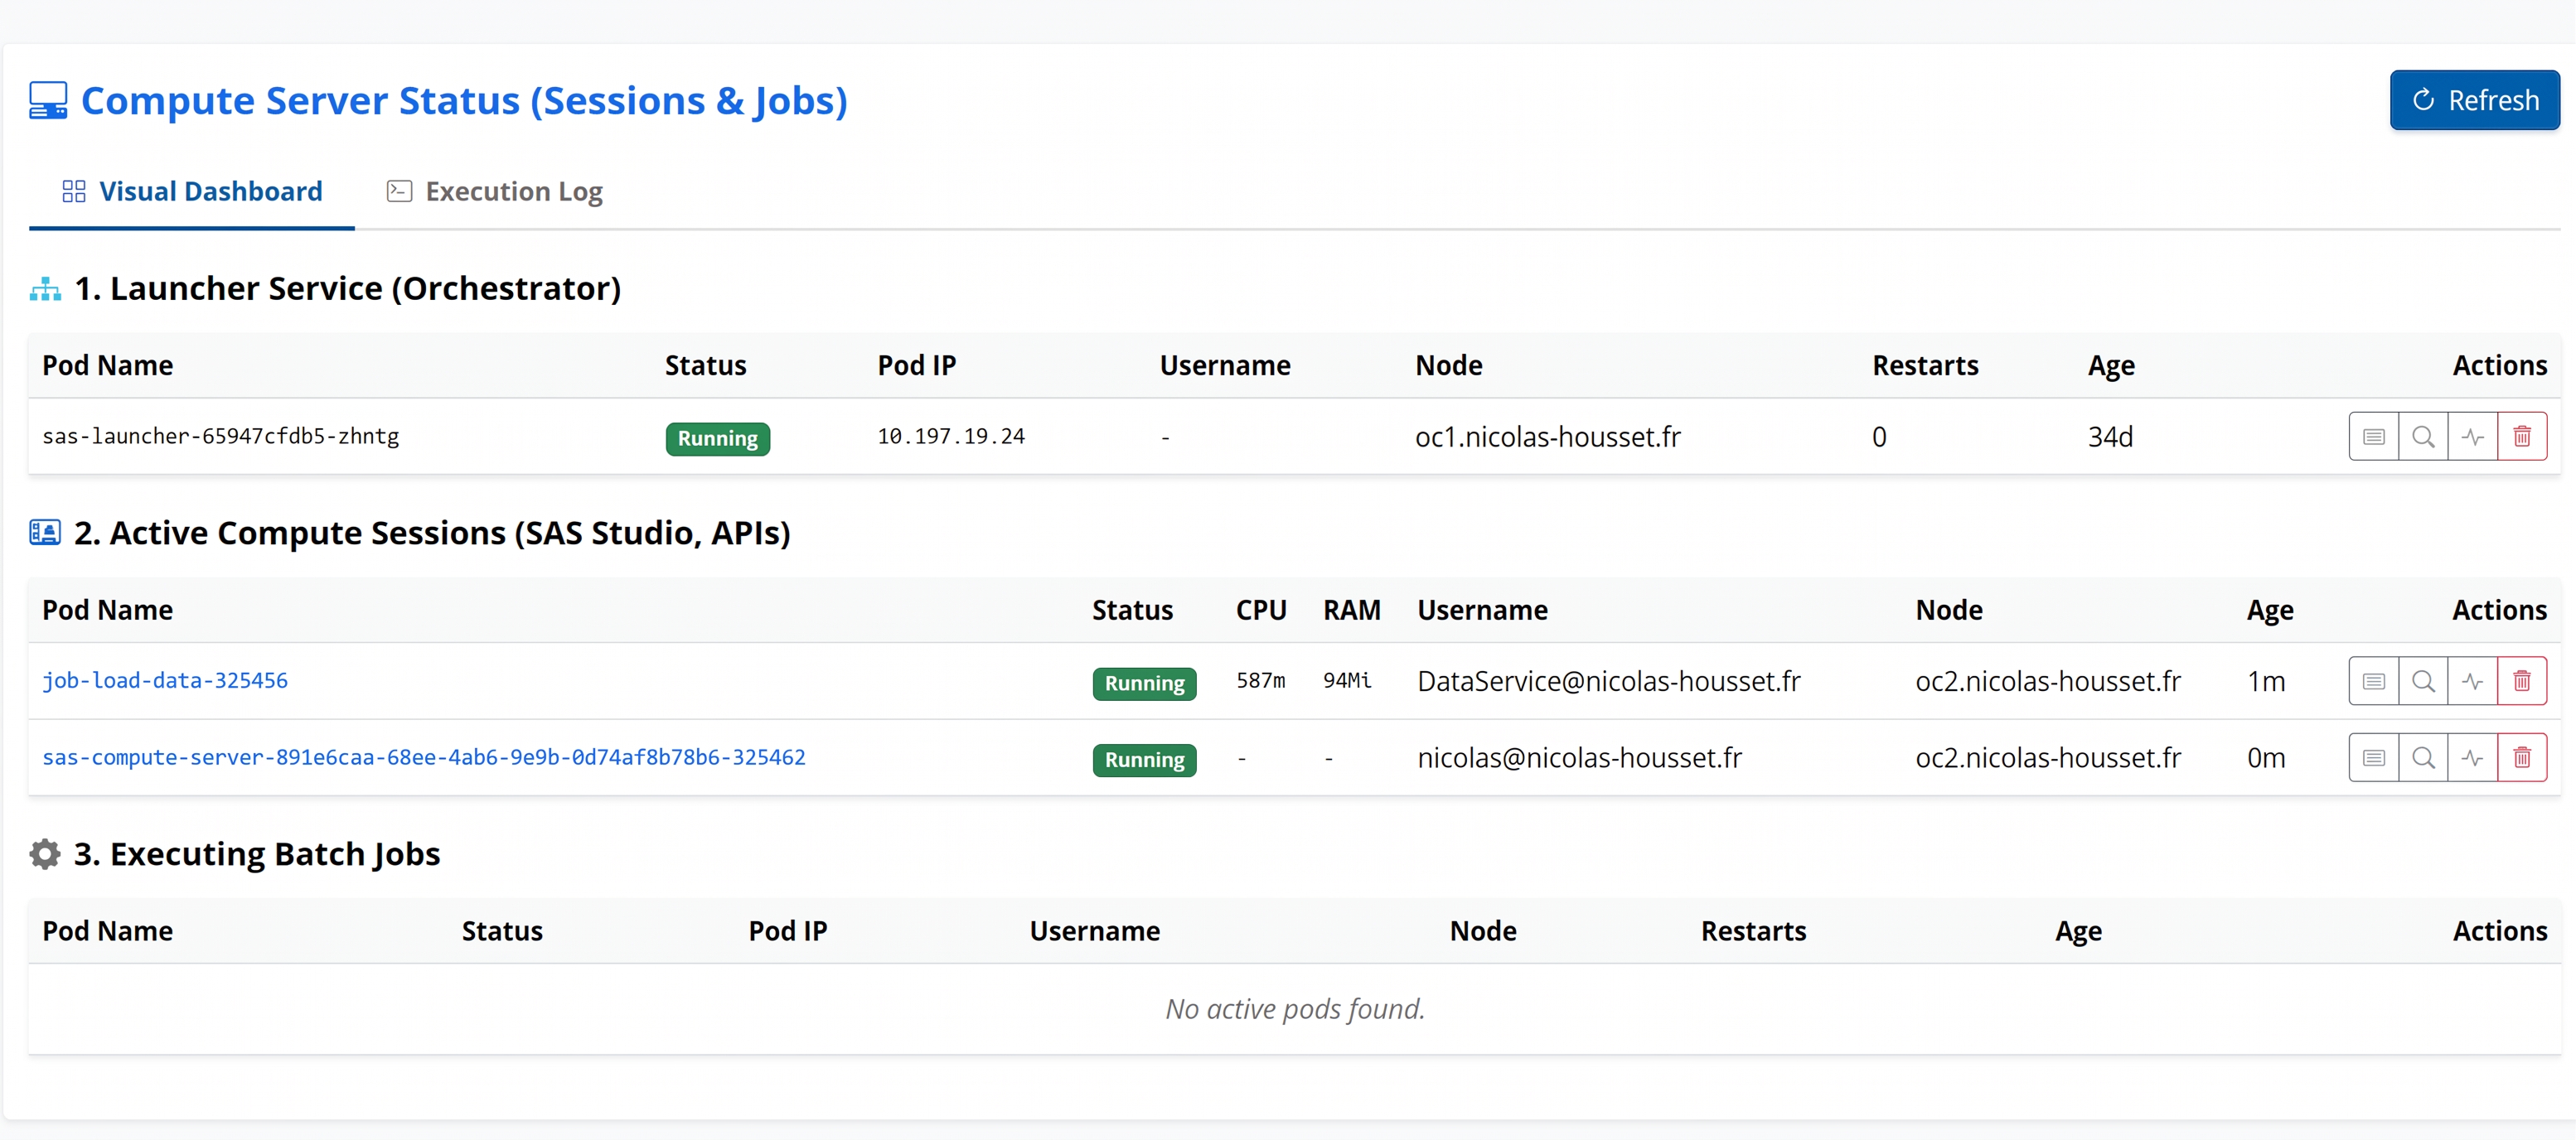2576x1140 pixels.
Task: Click the Refresh button
Action: point(2474,100)
